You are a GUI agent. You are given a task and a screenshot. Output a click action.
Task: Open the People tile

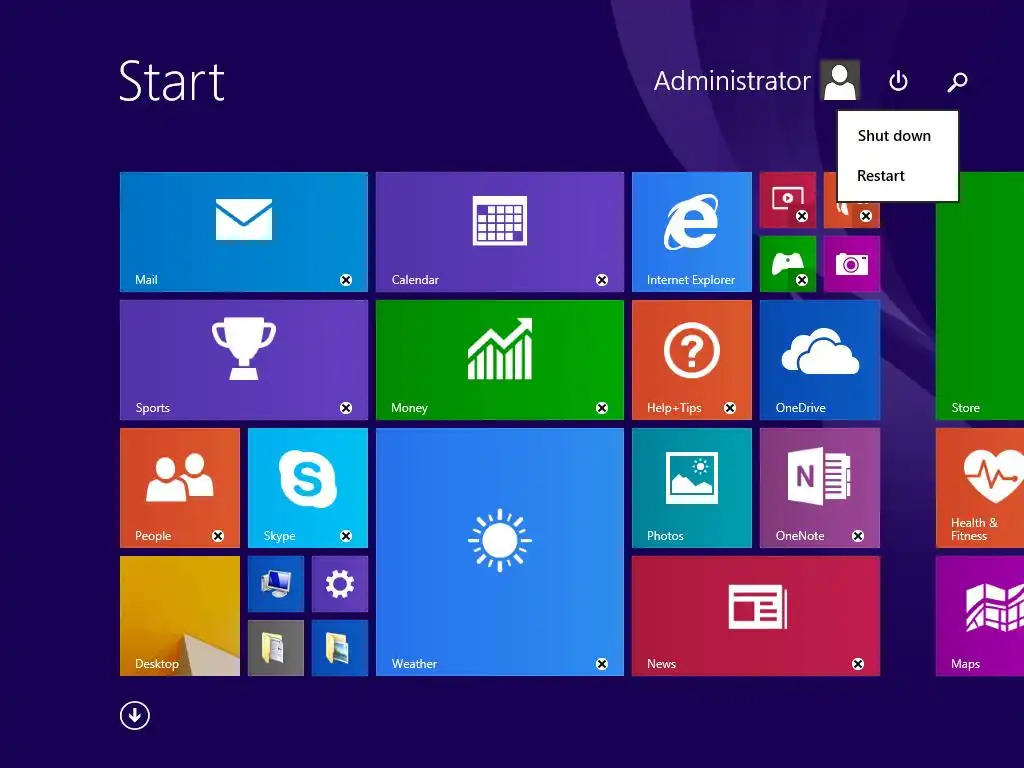point(180,488)
